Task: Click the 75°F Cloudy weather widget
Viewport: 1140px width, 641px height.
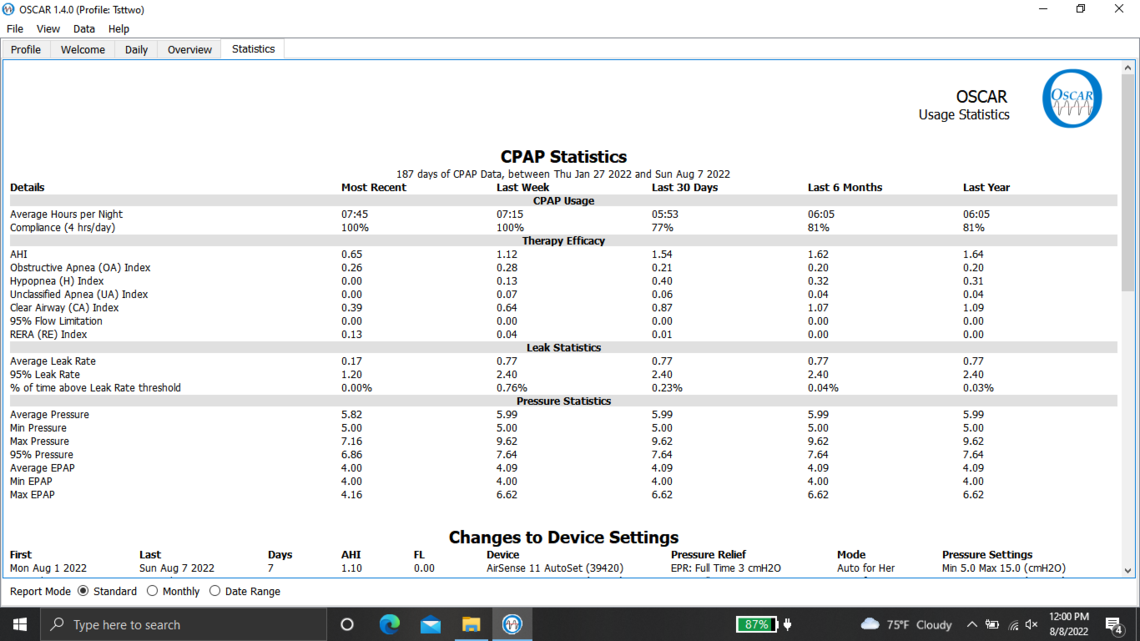Action: pyautogui.click(x=906, y=625)
